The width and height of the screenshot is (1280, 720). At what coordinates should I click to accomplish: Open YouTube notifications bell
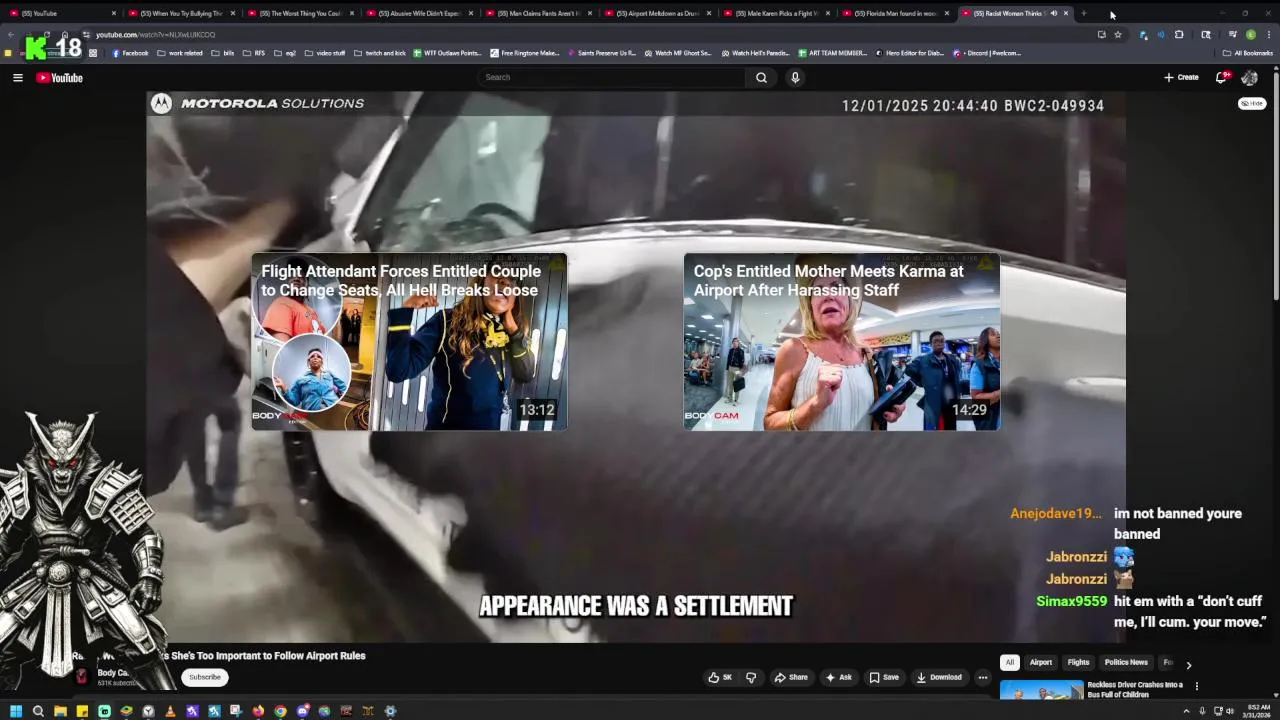1222,77
